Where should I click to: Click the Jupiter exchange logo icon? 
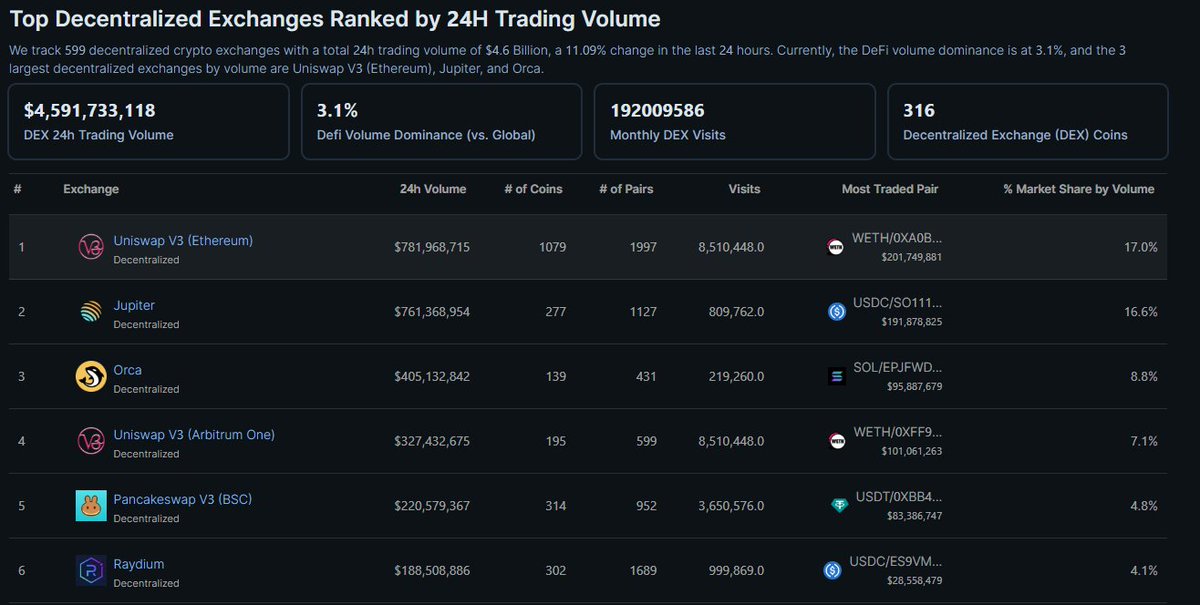(x=91, y=312)
